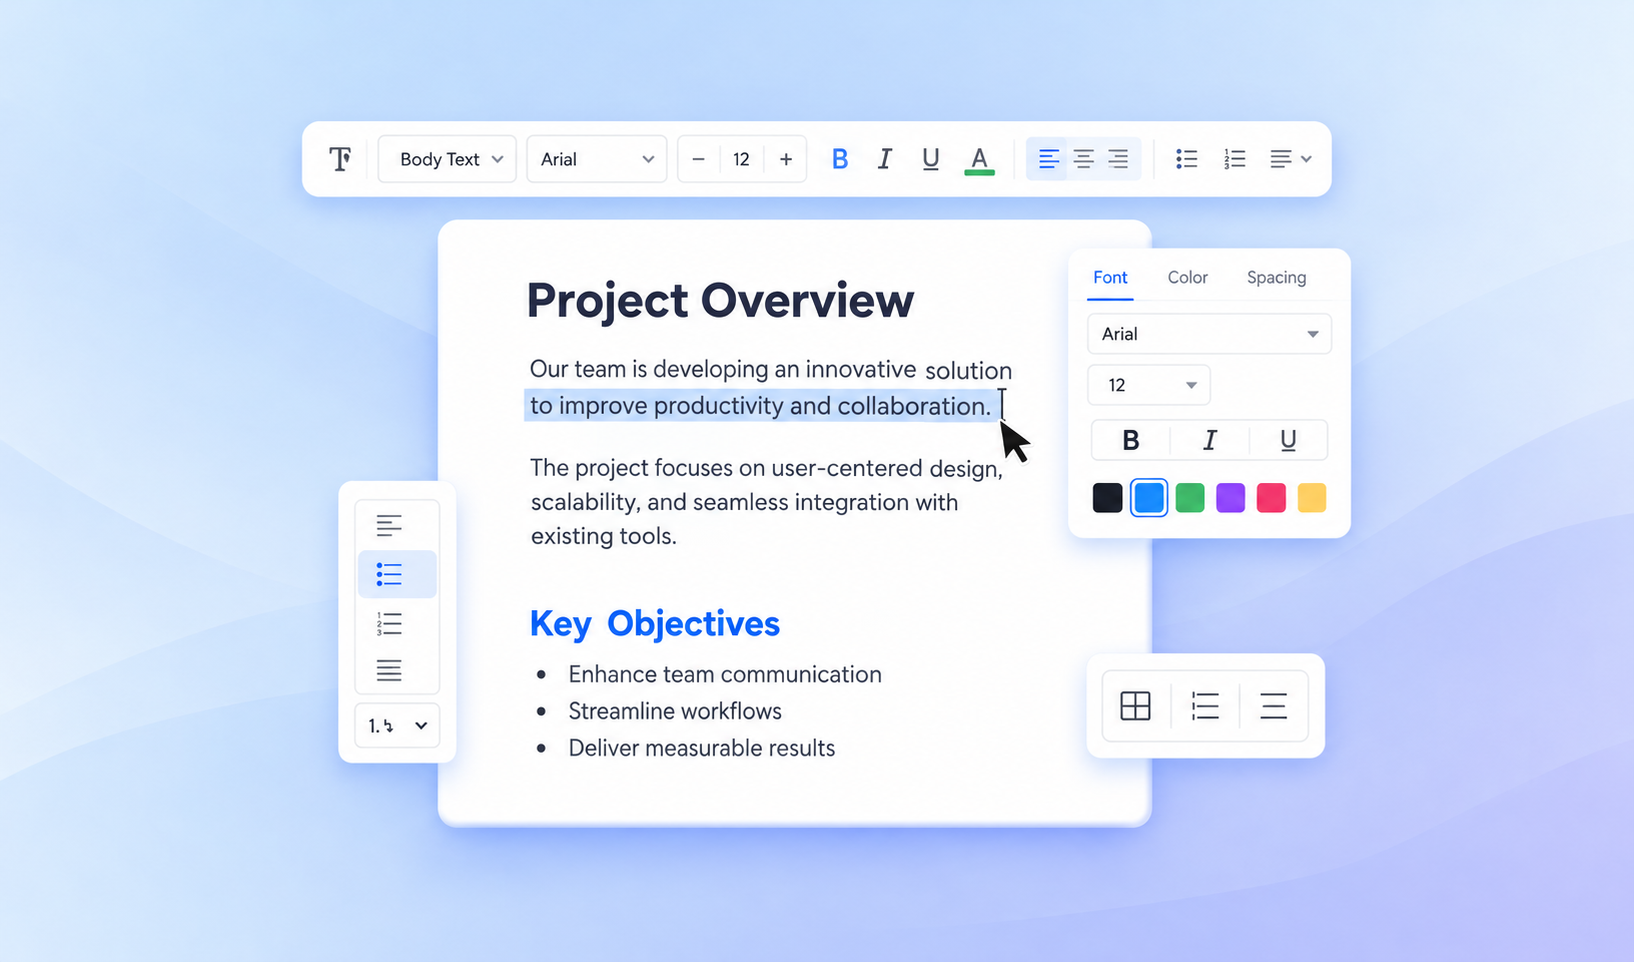This screenshot has width=1634, height=962.
Task: Click horizontal lines icon in bottom-right panel
Action: click(1273, 706)
